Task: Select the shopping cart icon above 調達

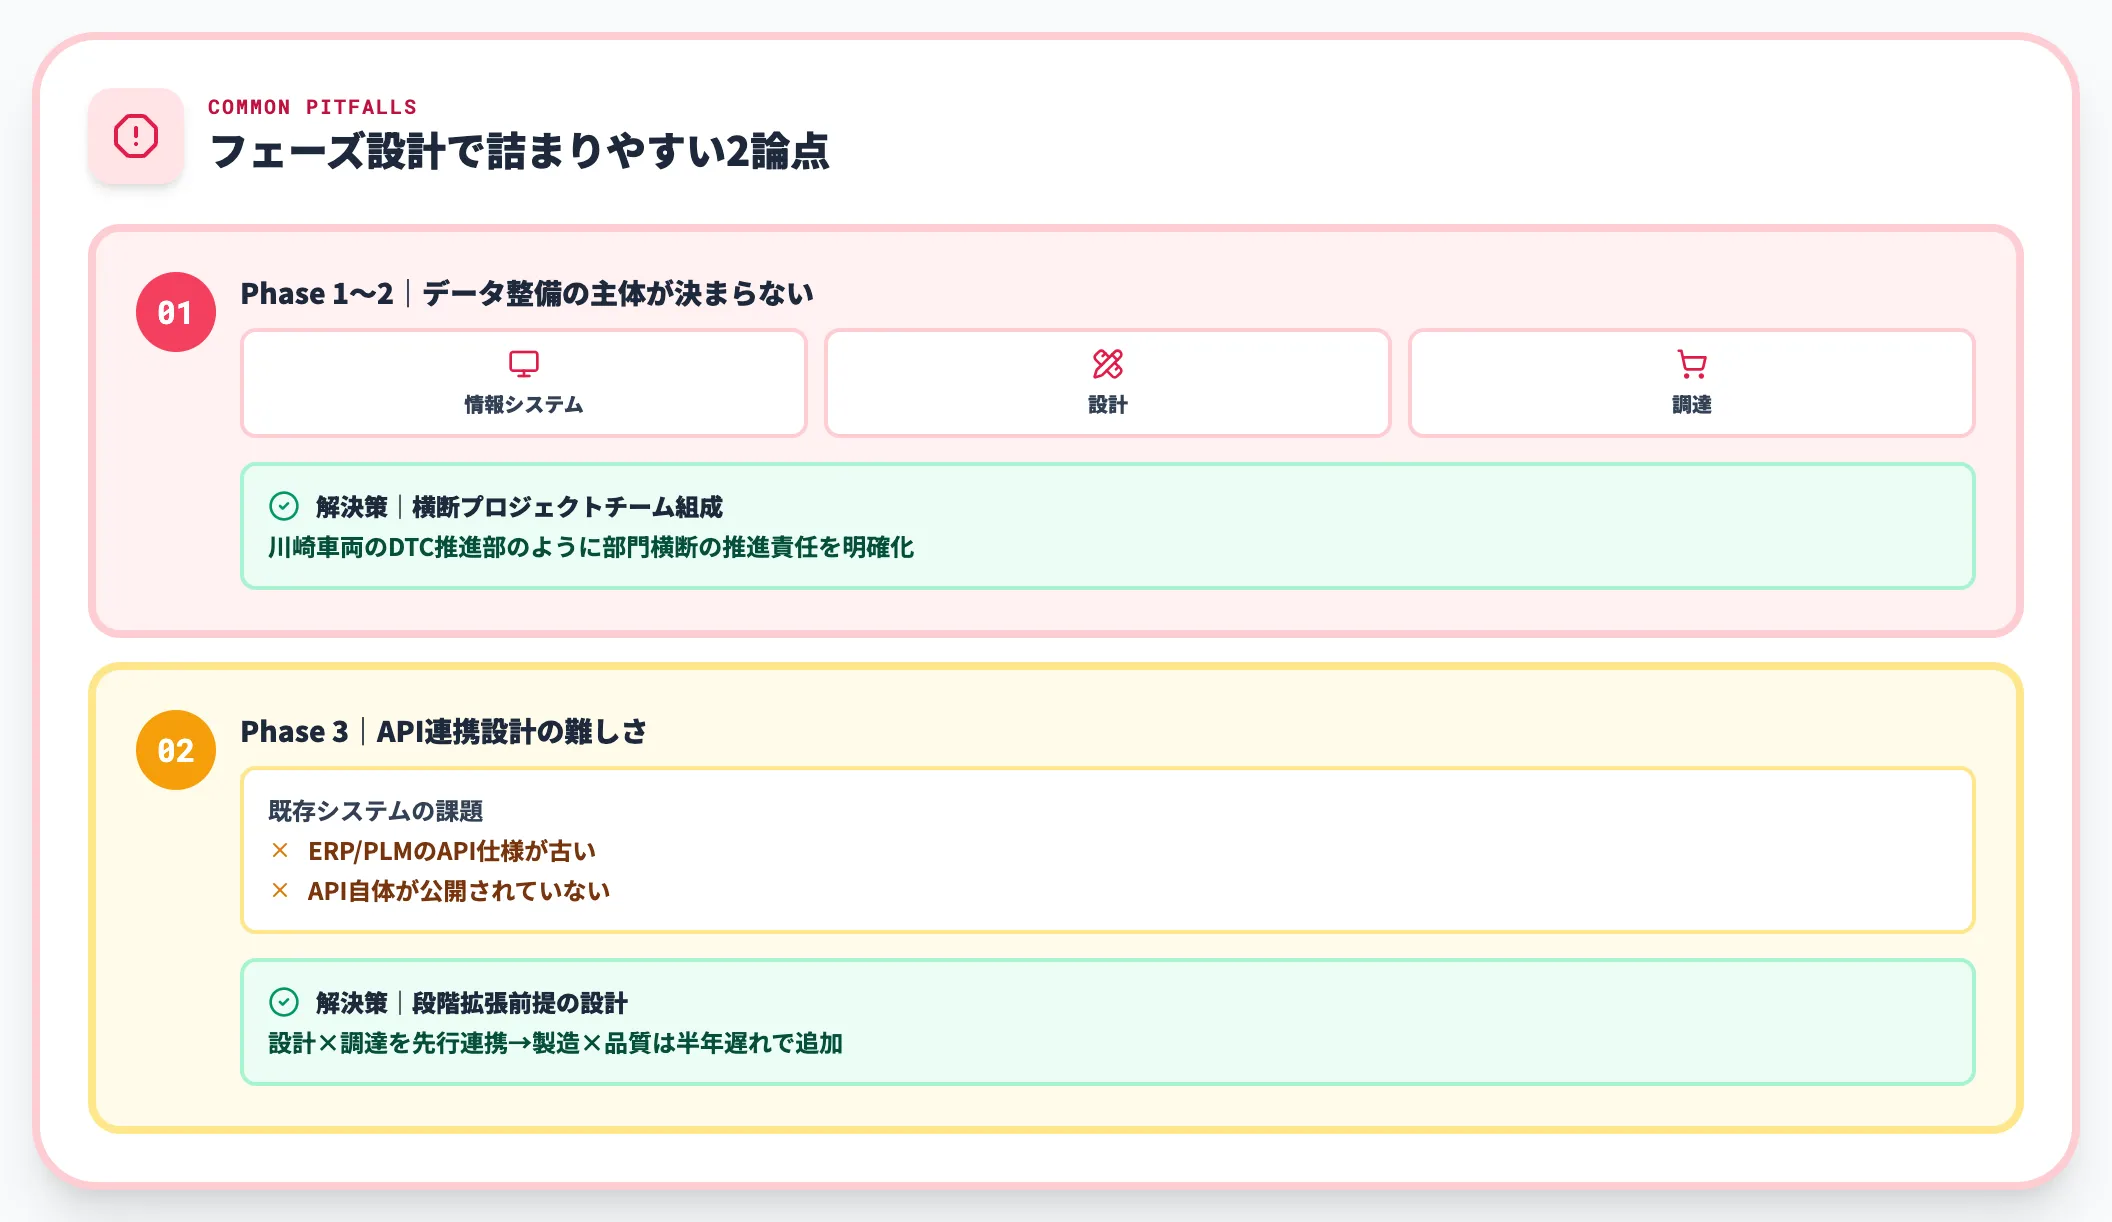Action: click(1690, 363)
